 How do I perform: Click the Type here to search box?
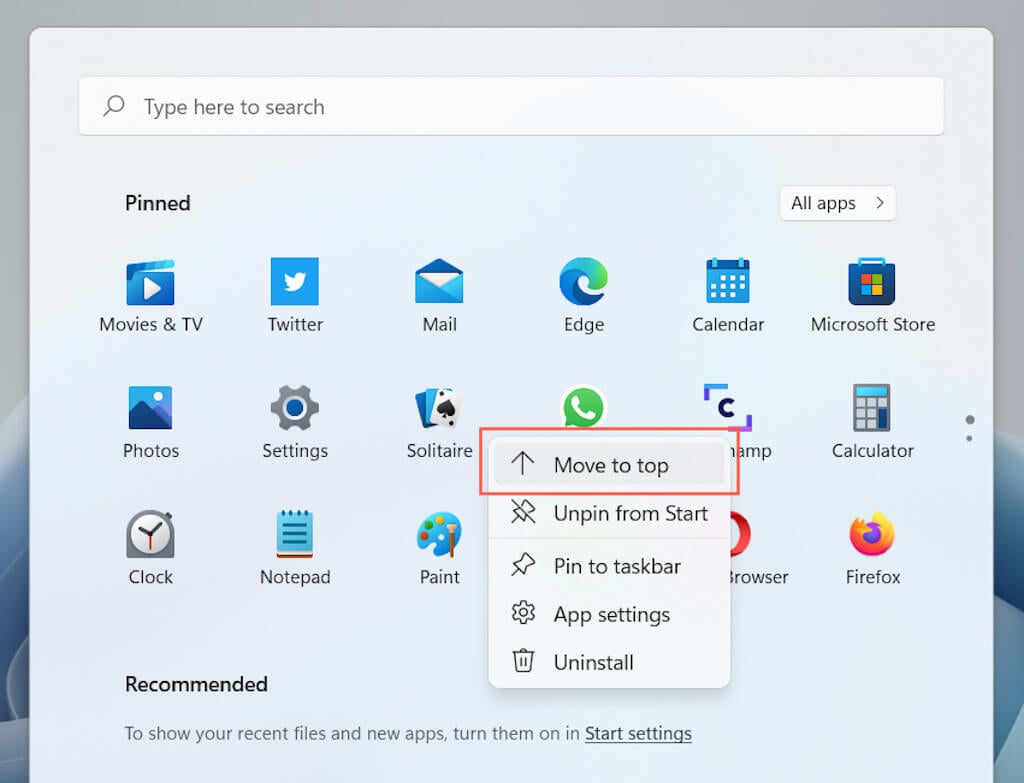tap(511, 106)
